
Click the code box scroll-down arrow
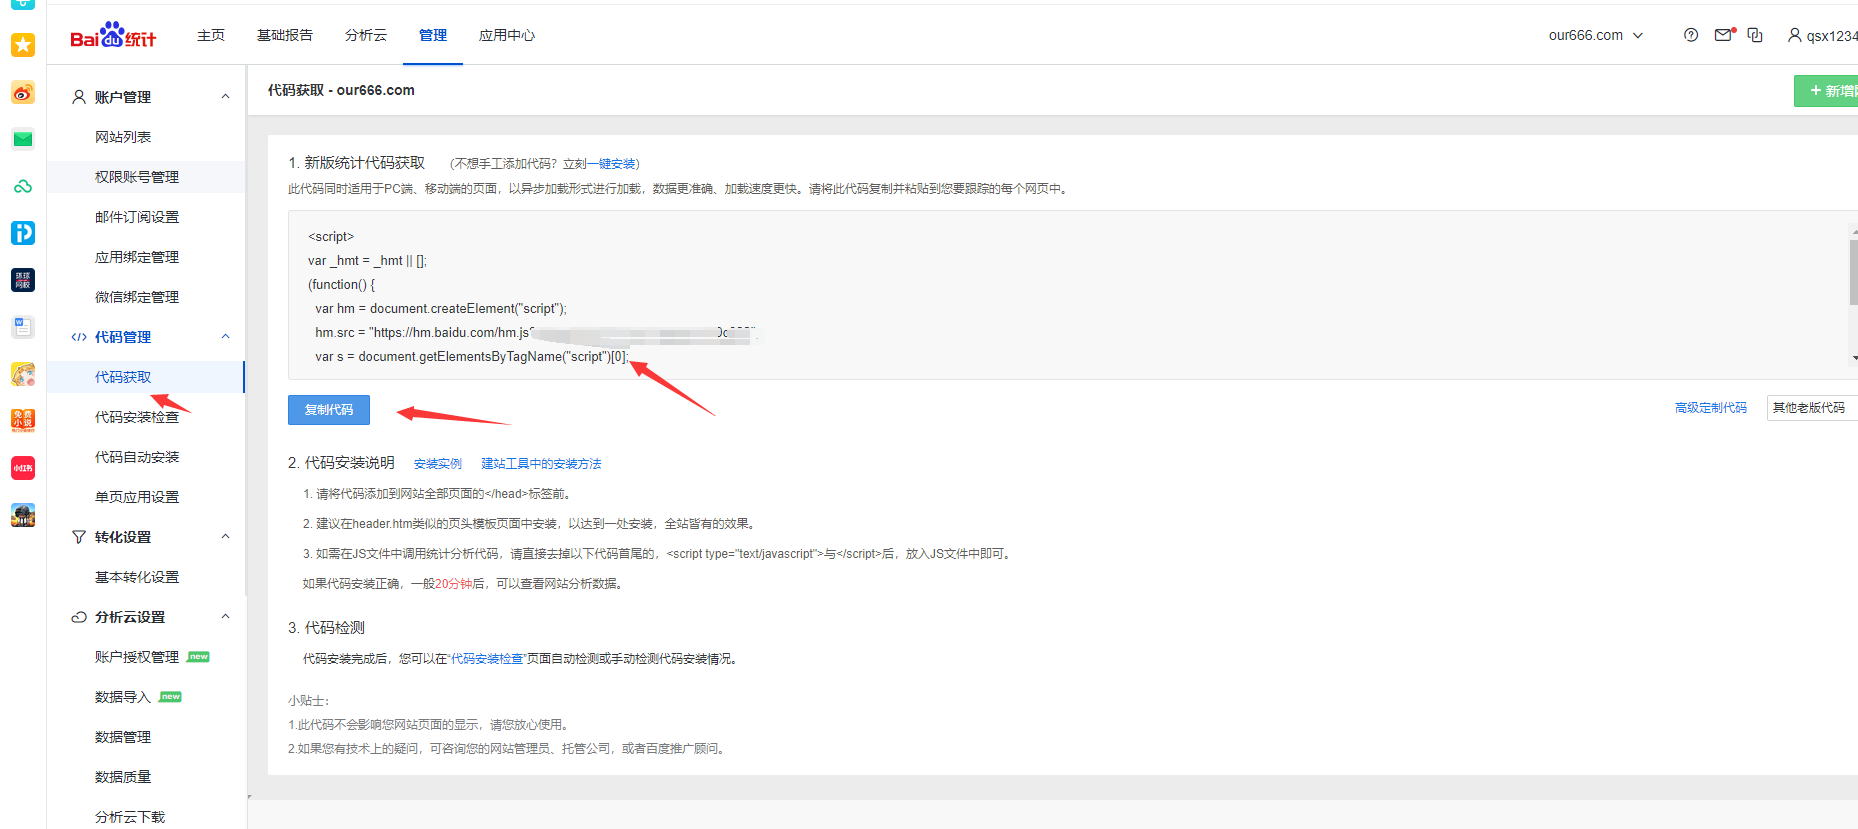1854,358
